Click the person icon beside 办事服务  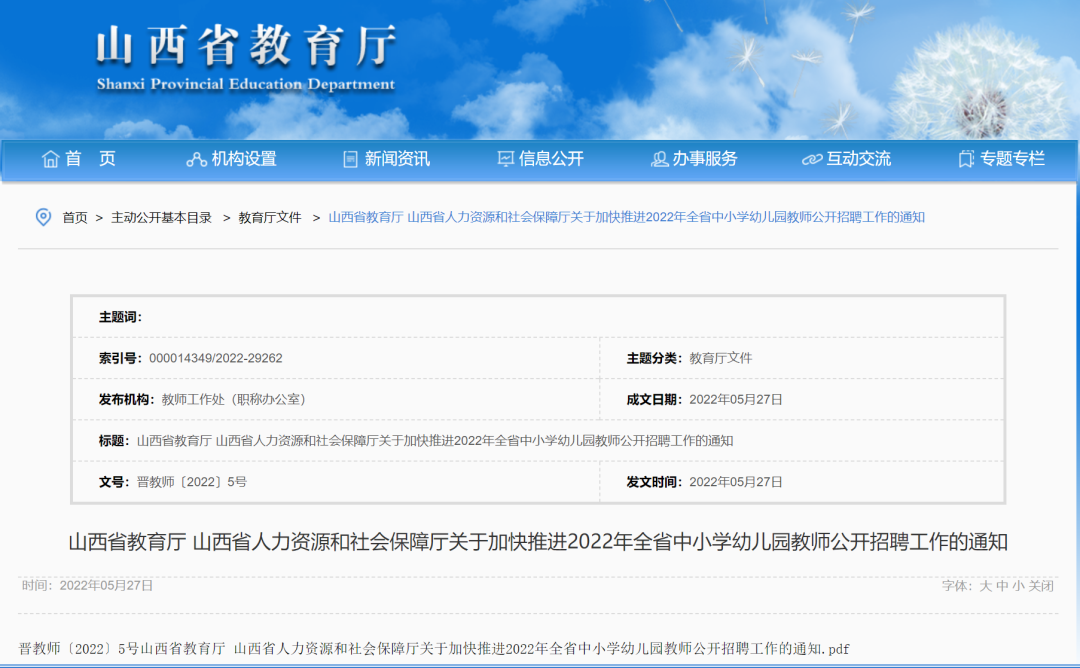(x=659, y=160)
